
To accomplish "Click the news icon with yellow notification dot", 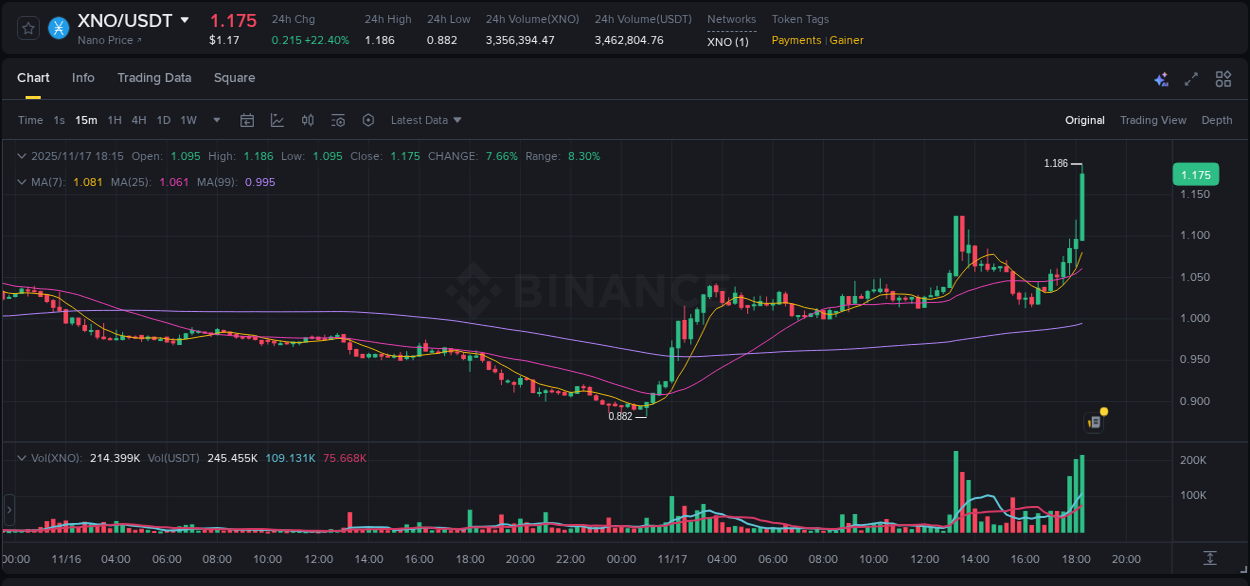I will [1094, 421].
